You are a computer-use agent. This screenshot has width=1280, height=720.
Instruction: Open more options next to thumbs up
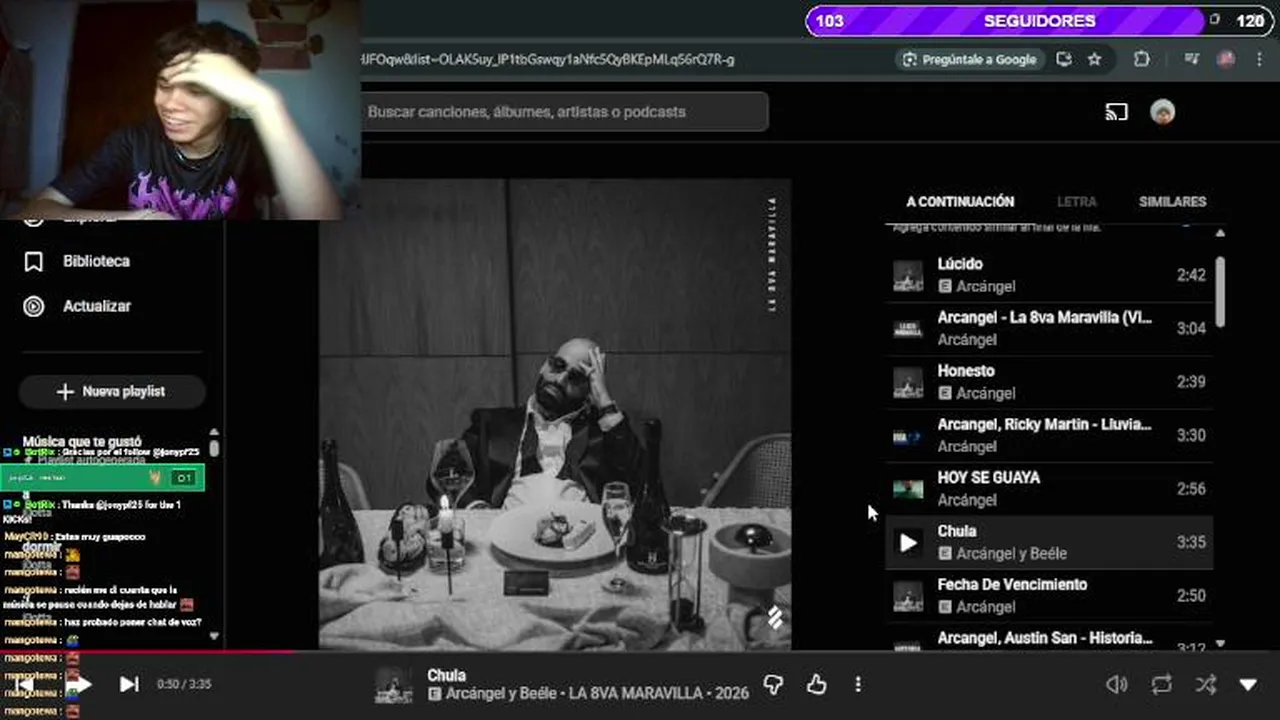[857, 684]
